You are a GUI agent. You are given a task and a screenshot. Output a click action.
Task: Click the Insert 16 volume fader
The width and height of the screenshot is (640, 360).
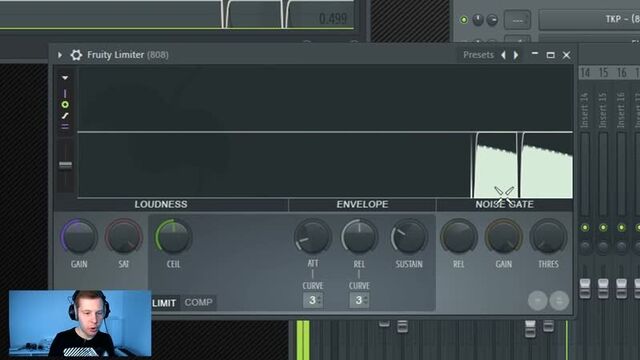pos(621,288)
